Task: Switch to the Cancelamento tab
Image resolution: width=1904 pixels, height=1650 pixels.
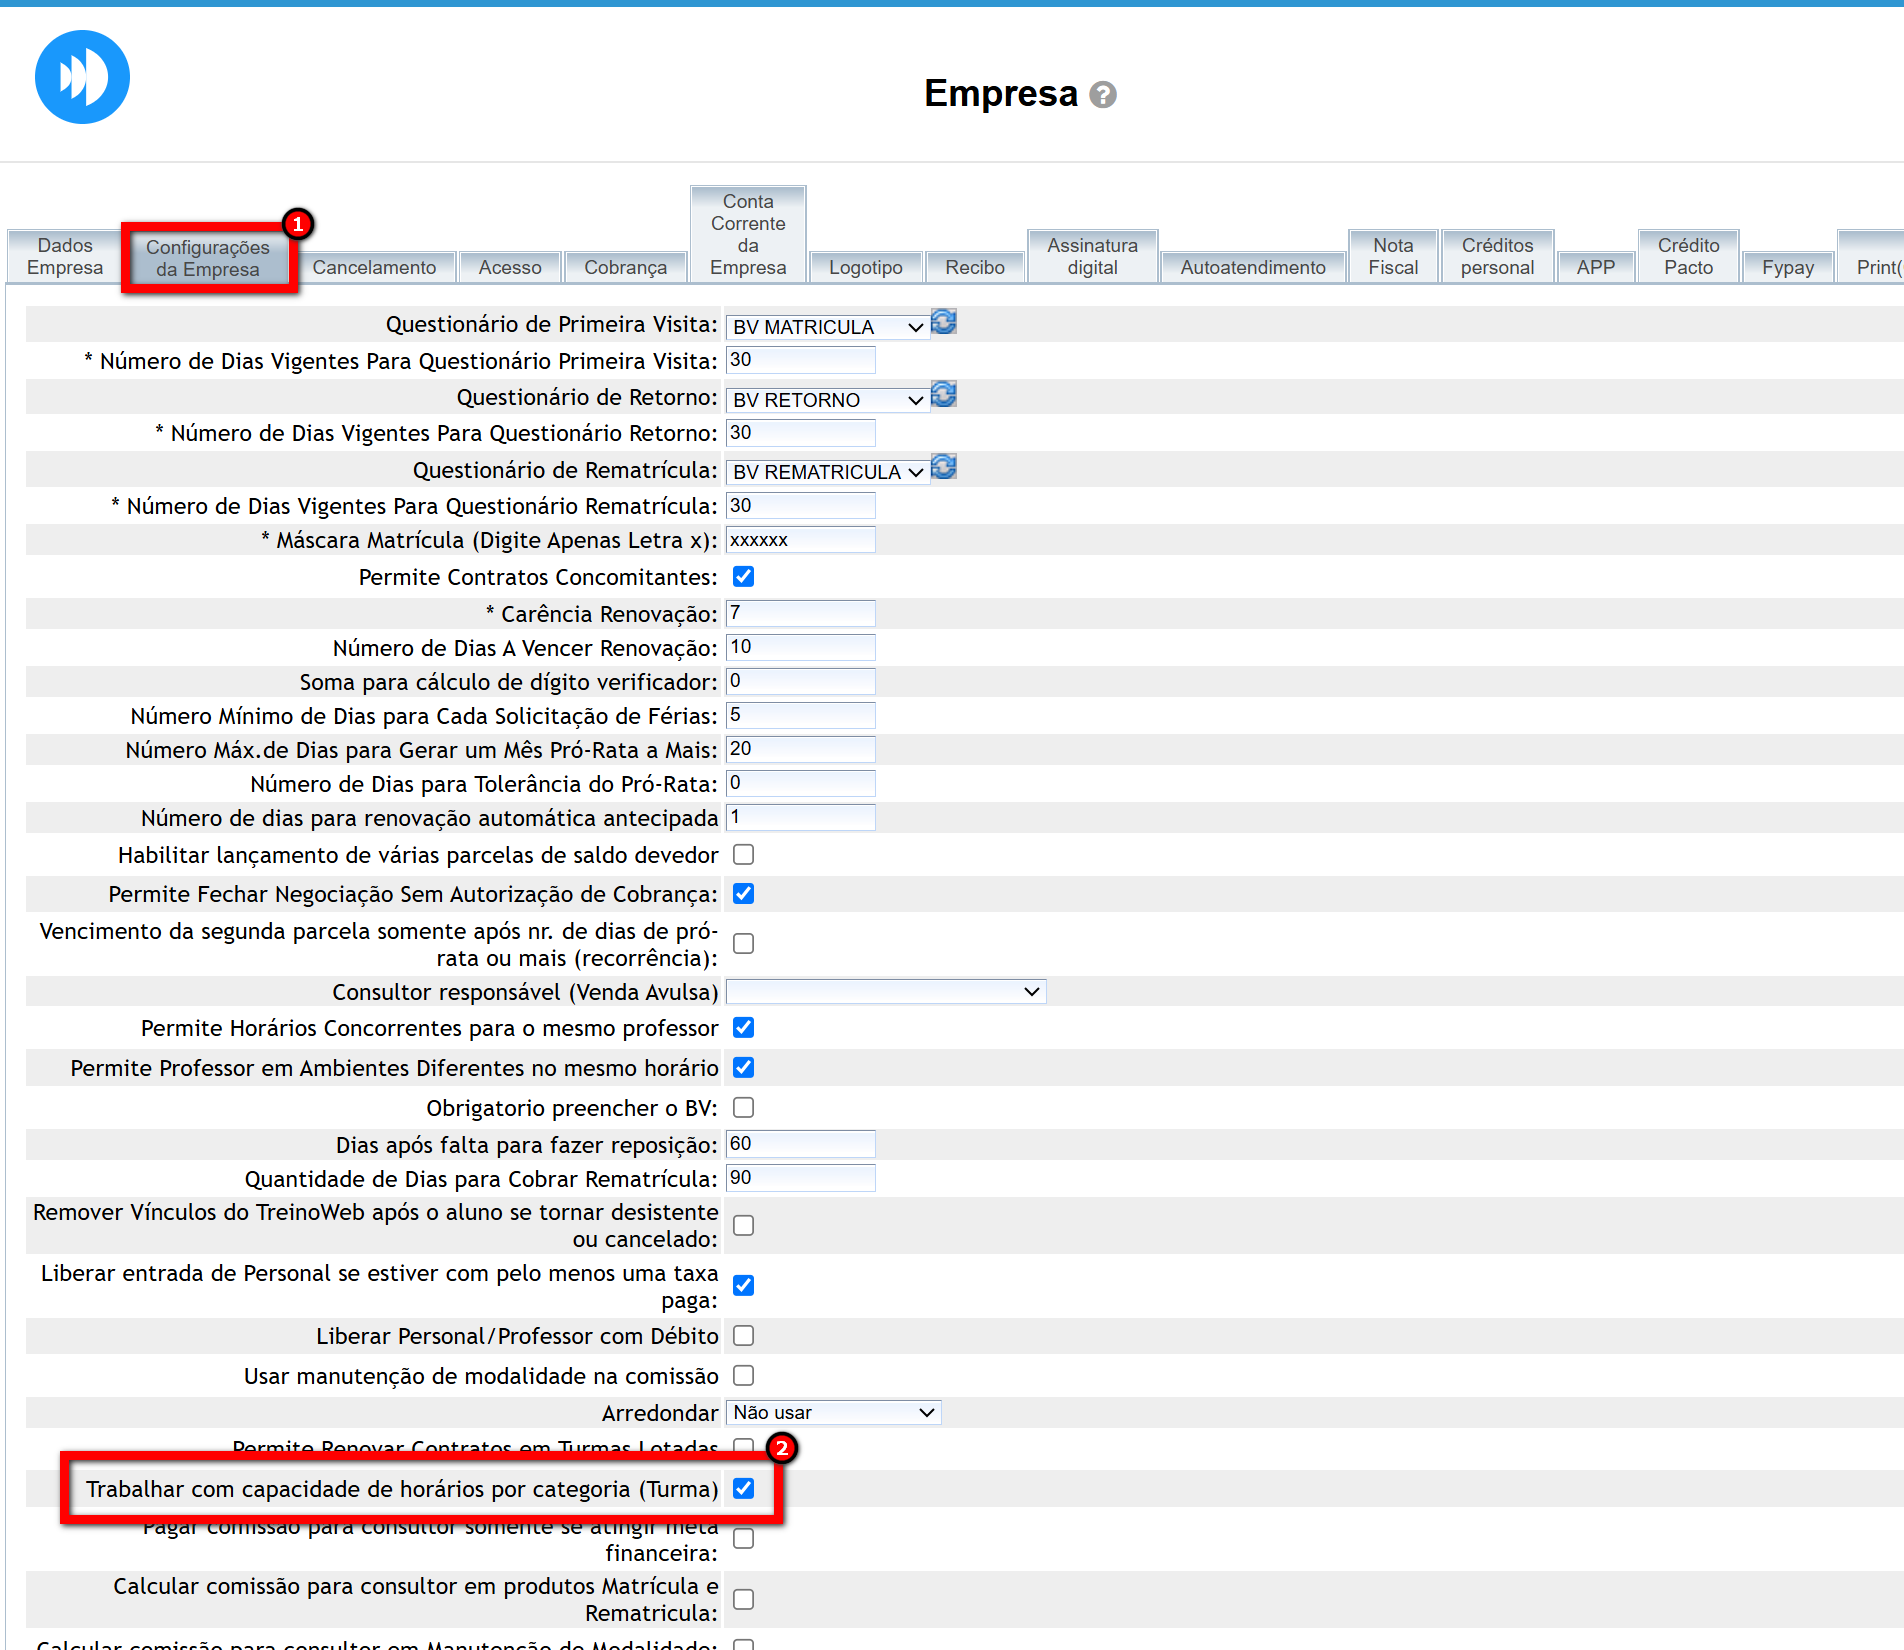Action: coord(374,267)
